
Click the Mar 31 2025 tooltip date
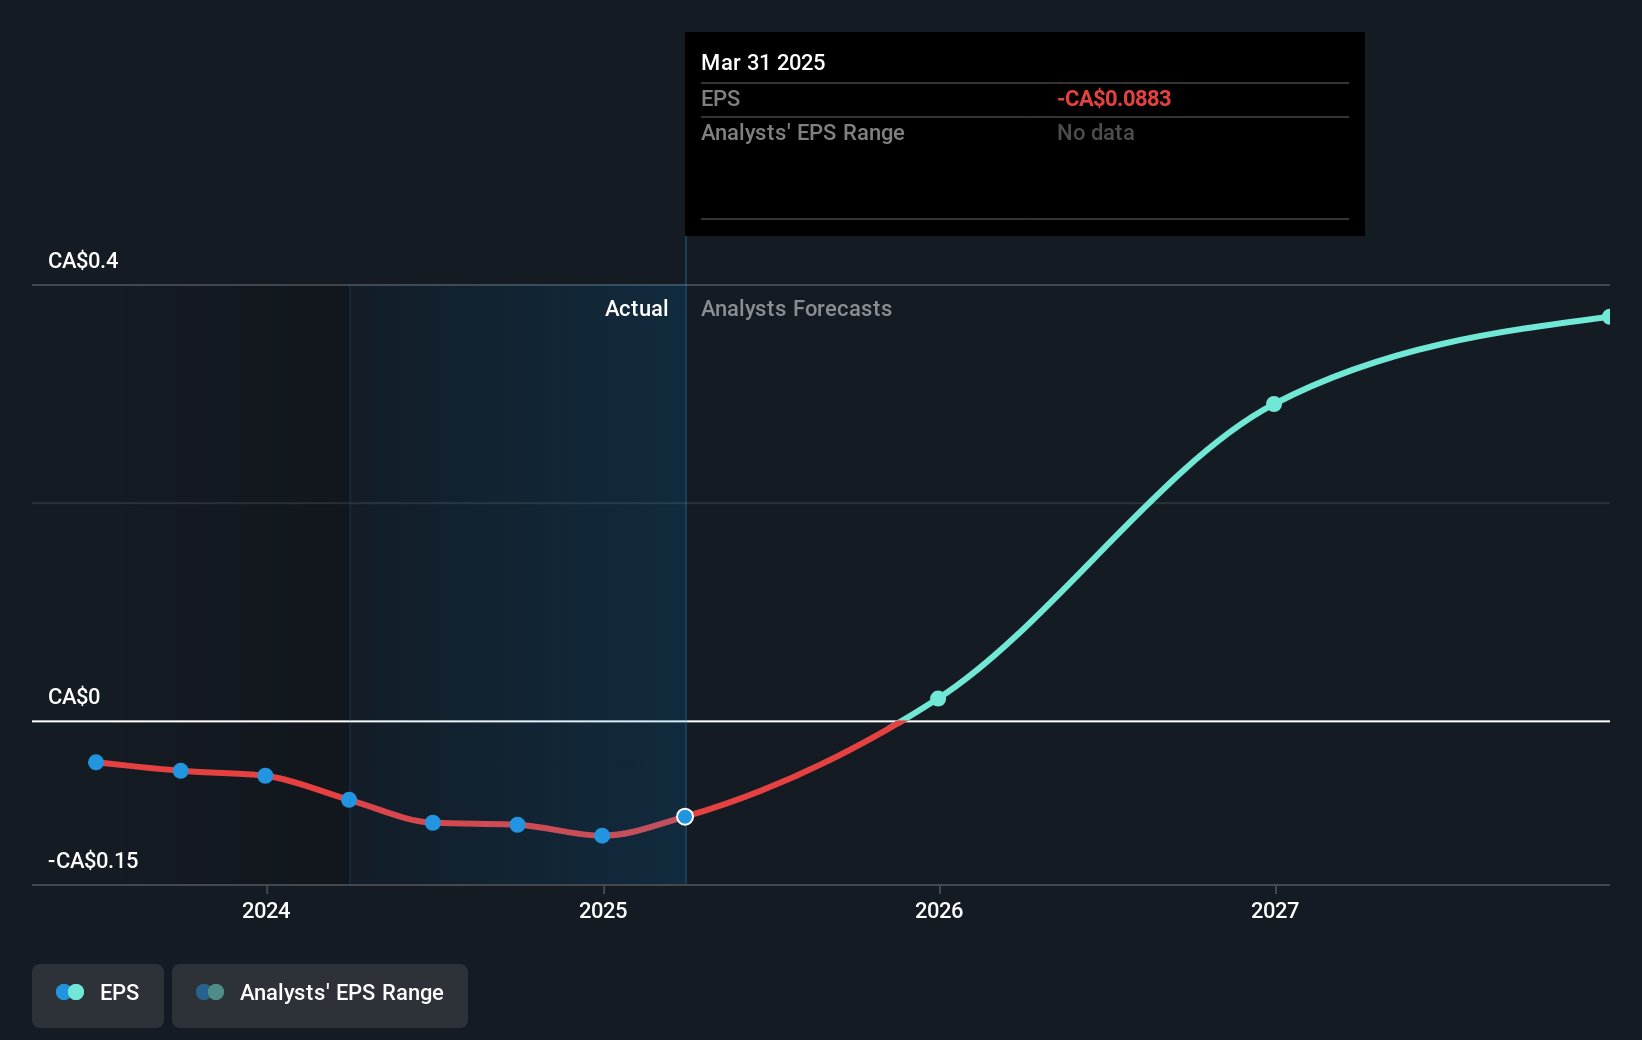[x=763, y=63]
